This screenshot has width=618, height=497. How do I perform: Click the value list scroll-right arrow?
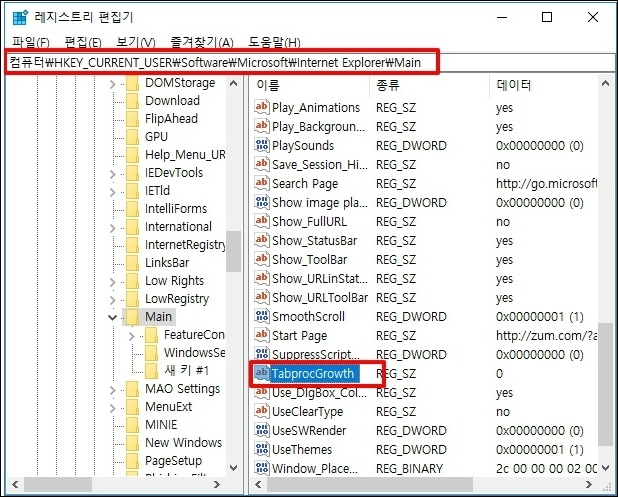tap(589, 484)
